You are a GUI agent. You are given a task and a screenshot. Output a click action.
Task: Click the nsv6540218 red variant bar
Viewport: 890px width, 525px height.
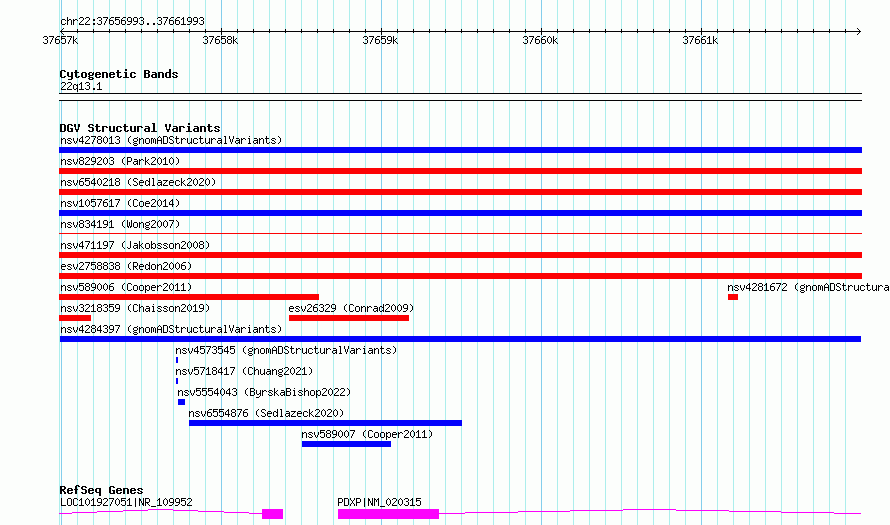(460, 192)
